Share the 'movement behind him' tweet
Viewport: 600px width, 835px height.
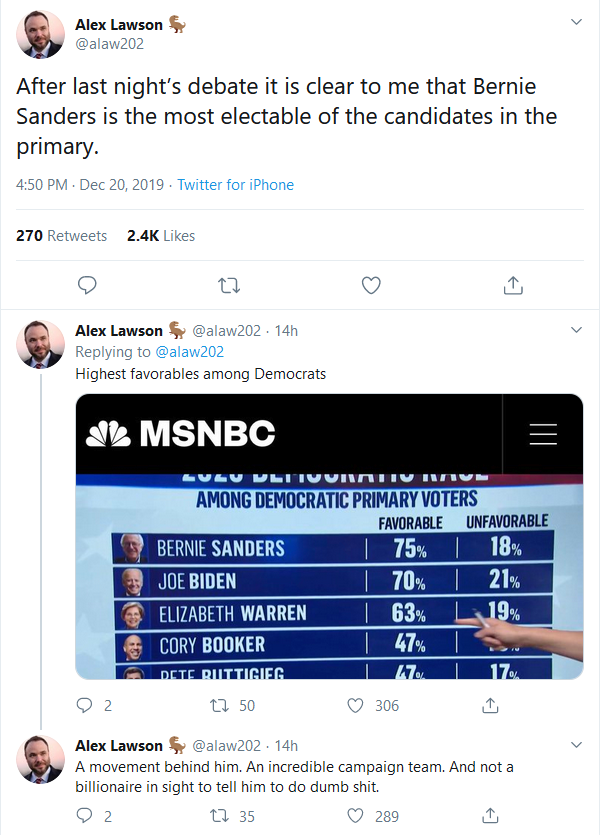point(490,816)
